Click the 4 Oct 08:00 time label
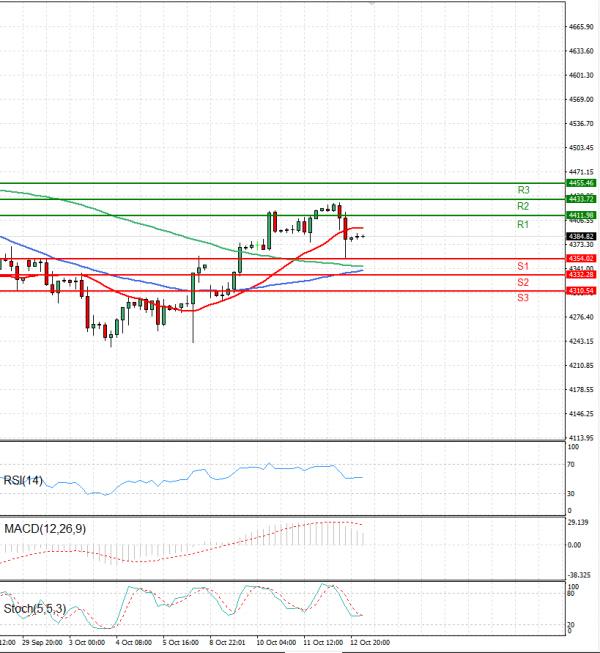 (x=134, y=643)
